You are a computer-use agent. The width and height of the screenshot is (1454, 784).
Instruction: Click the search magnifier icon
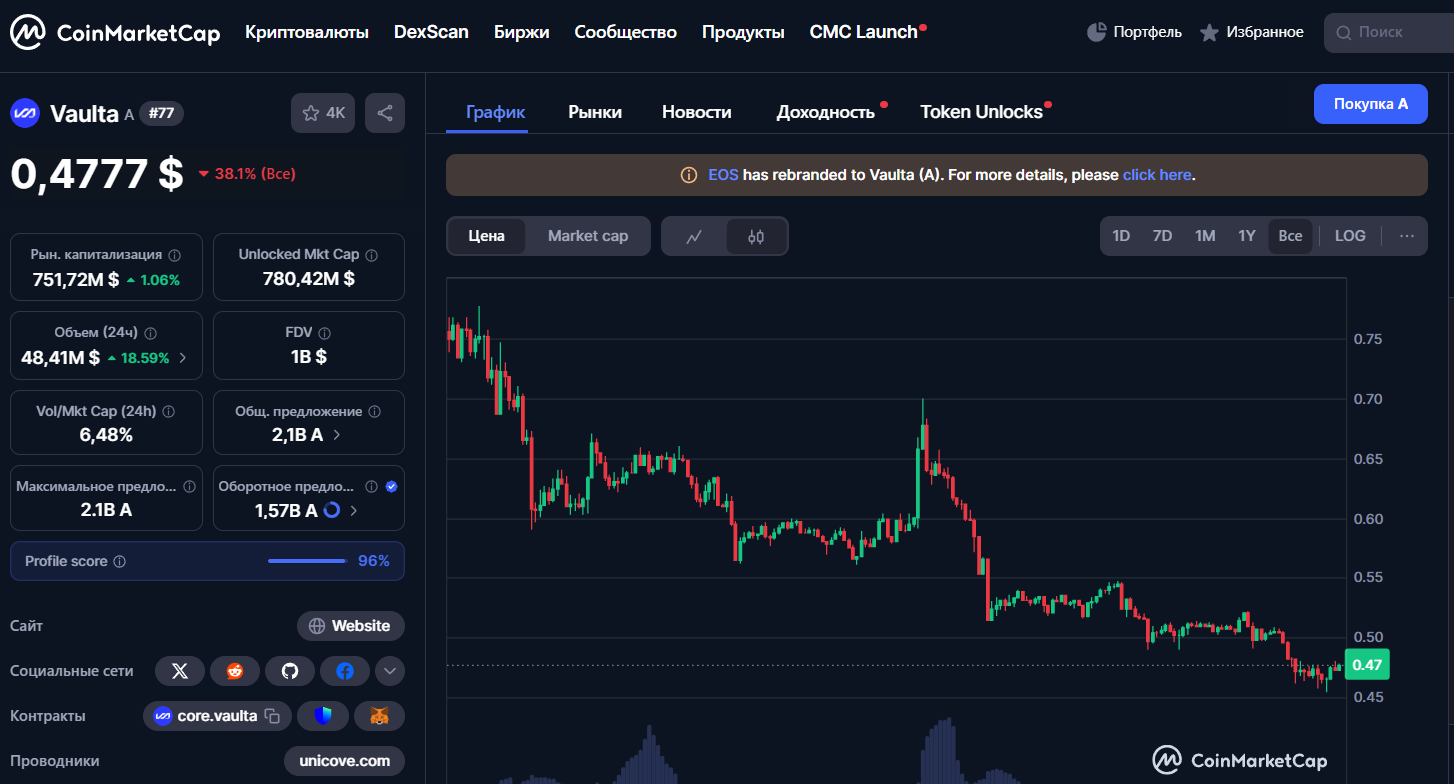[1343, 33]
